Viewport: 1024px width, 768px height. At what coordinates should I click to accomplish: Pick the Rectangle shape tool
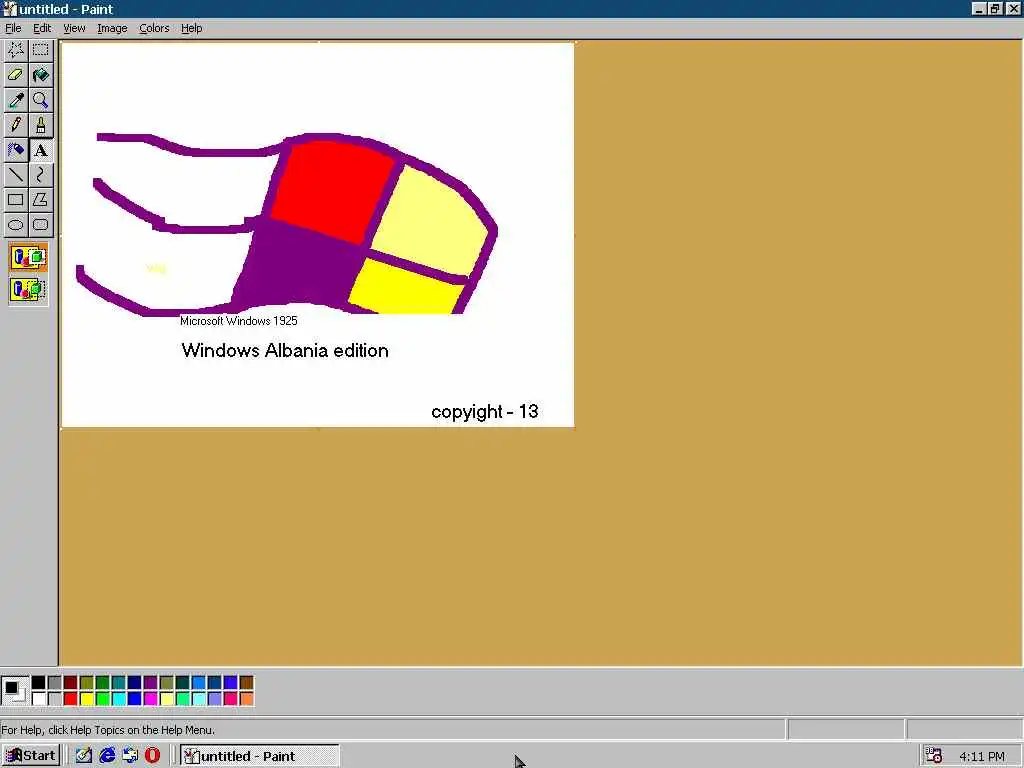coord(16,200)
